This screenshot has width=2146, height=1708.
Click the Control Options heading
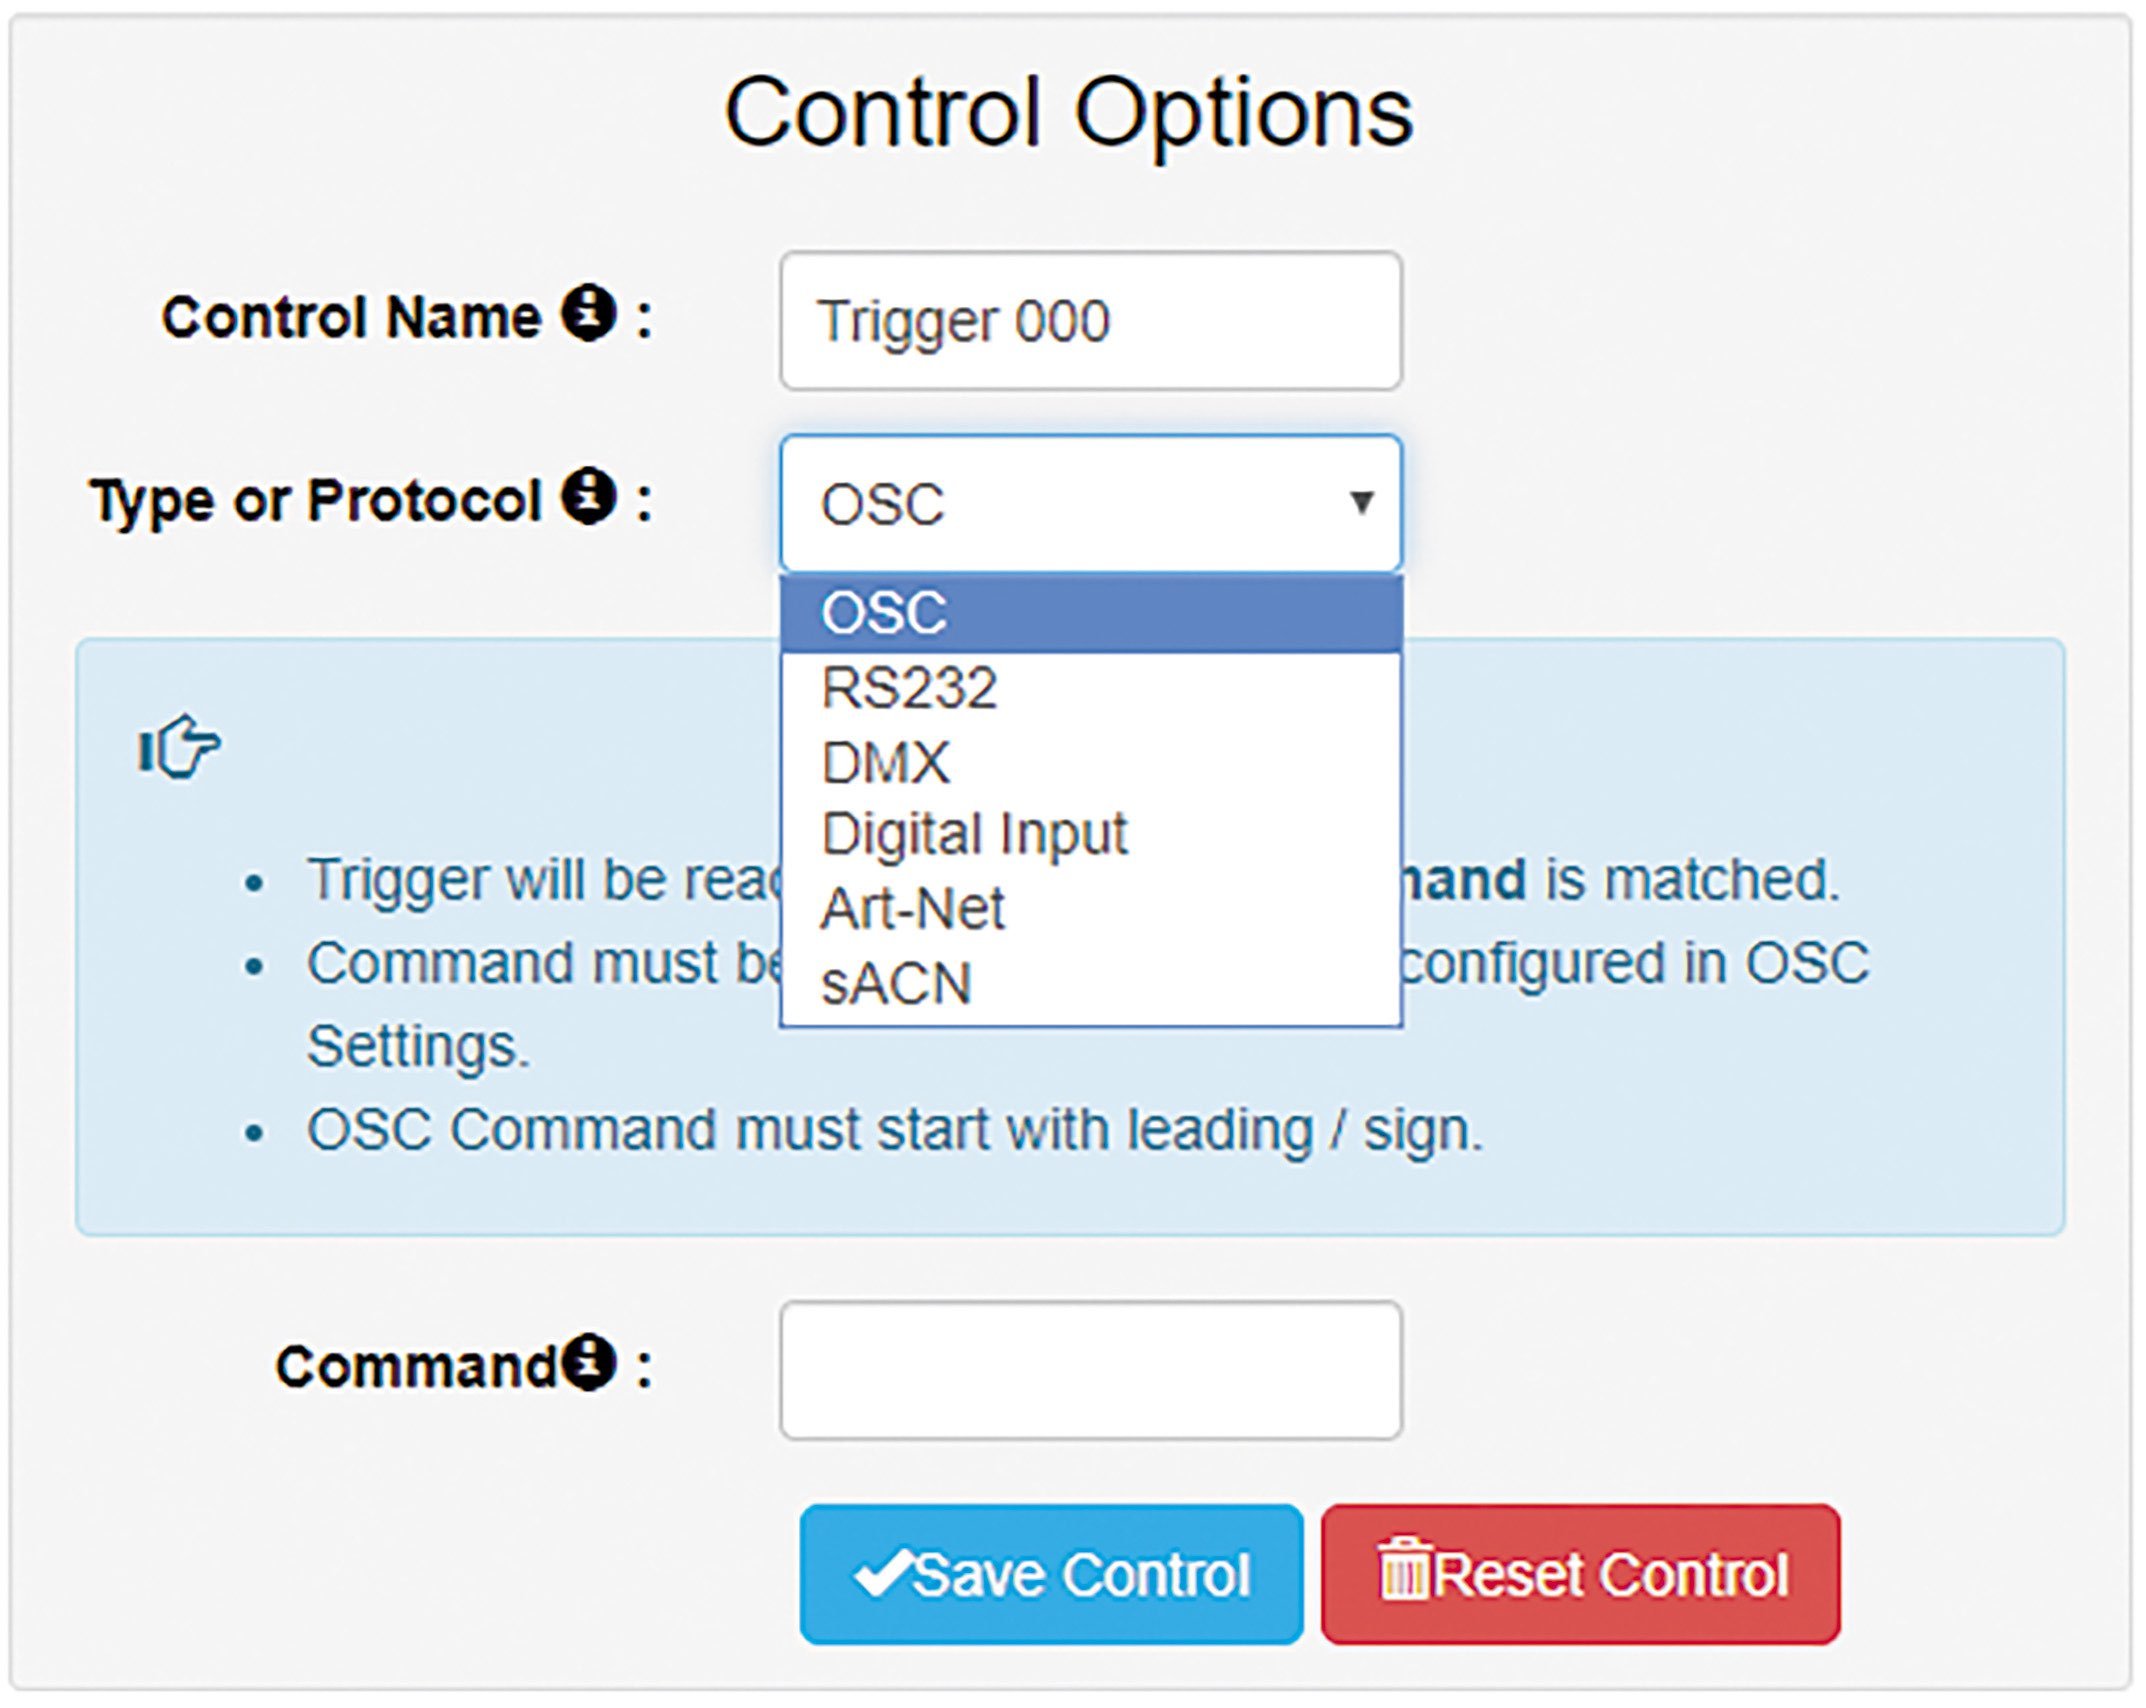tap(1068, 115)
